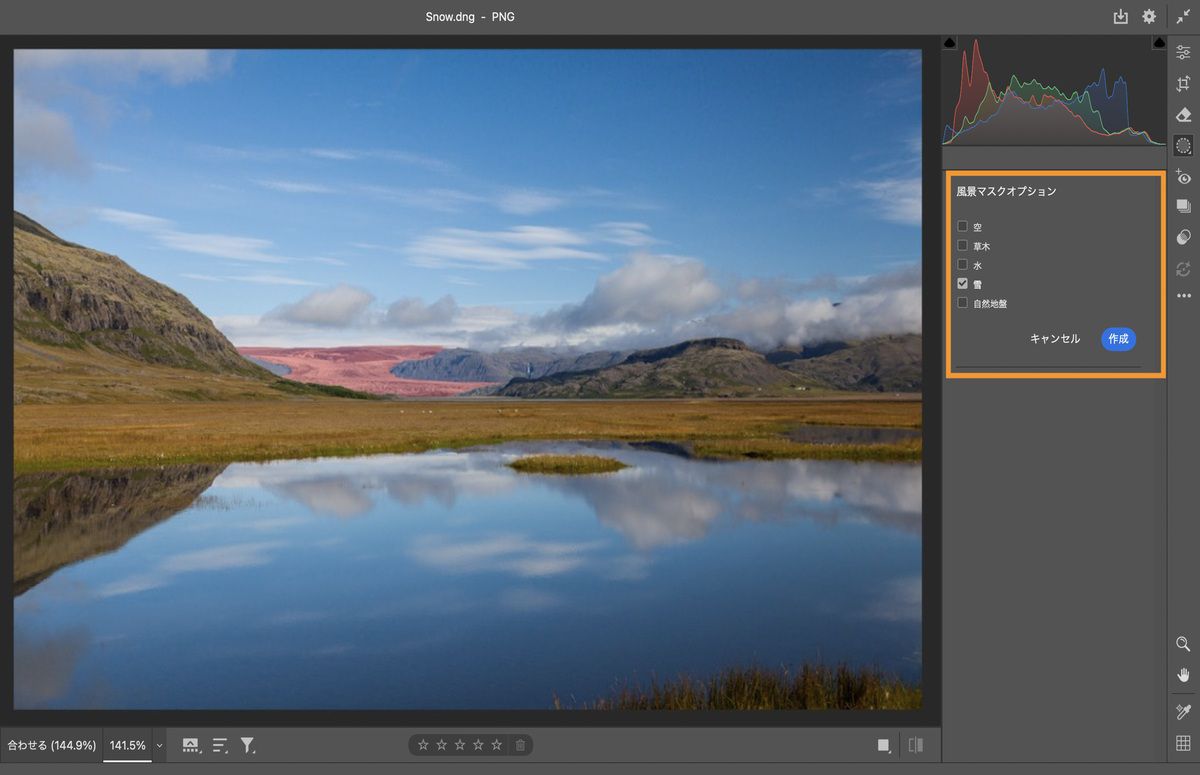
Task: Select the Hand pan tool
Action: coord(1184,674)
